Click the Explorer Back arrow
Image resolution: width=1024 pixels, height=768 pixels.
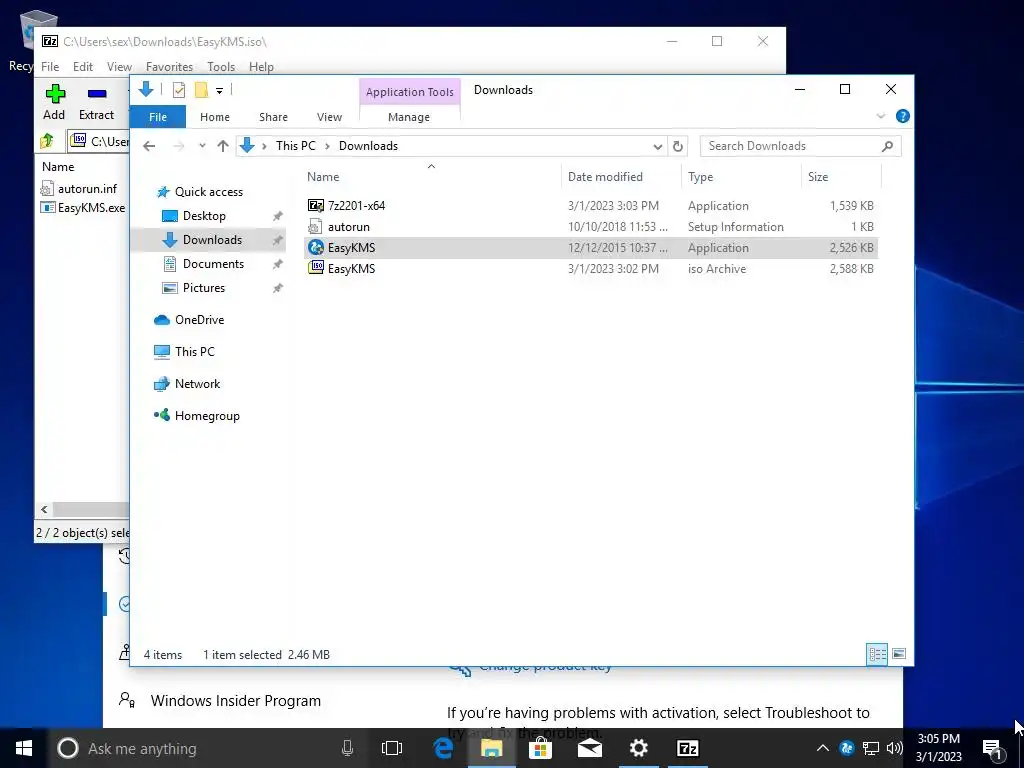(x=149, y=146)
